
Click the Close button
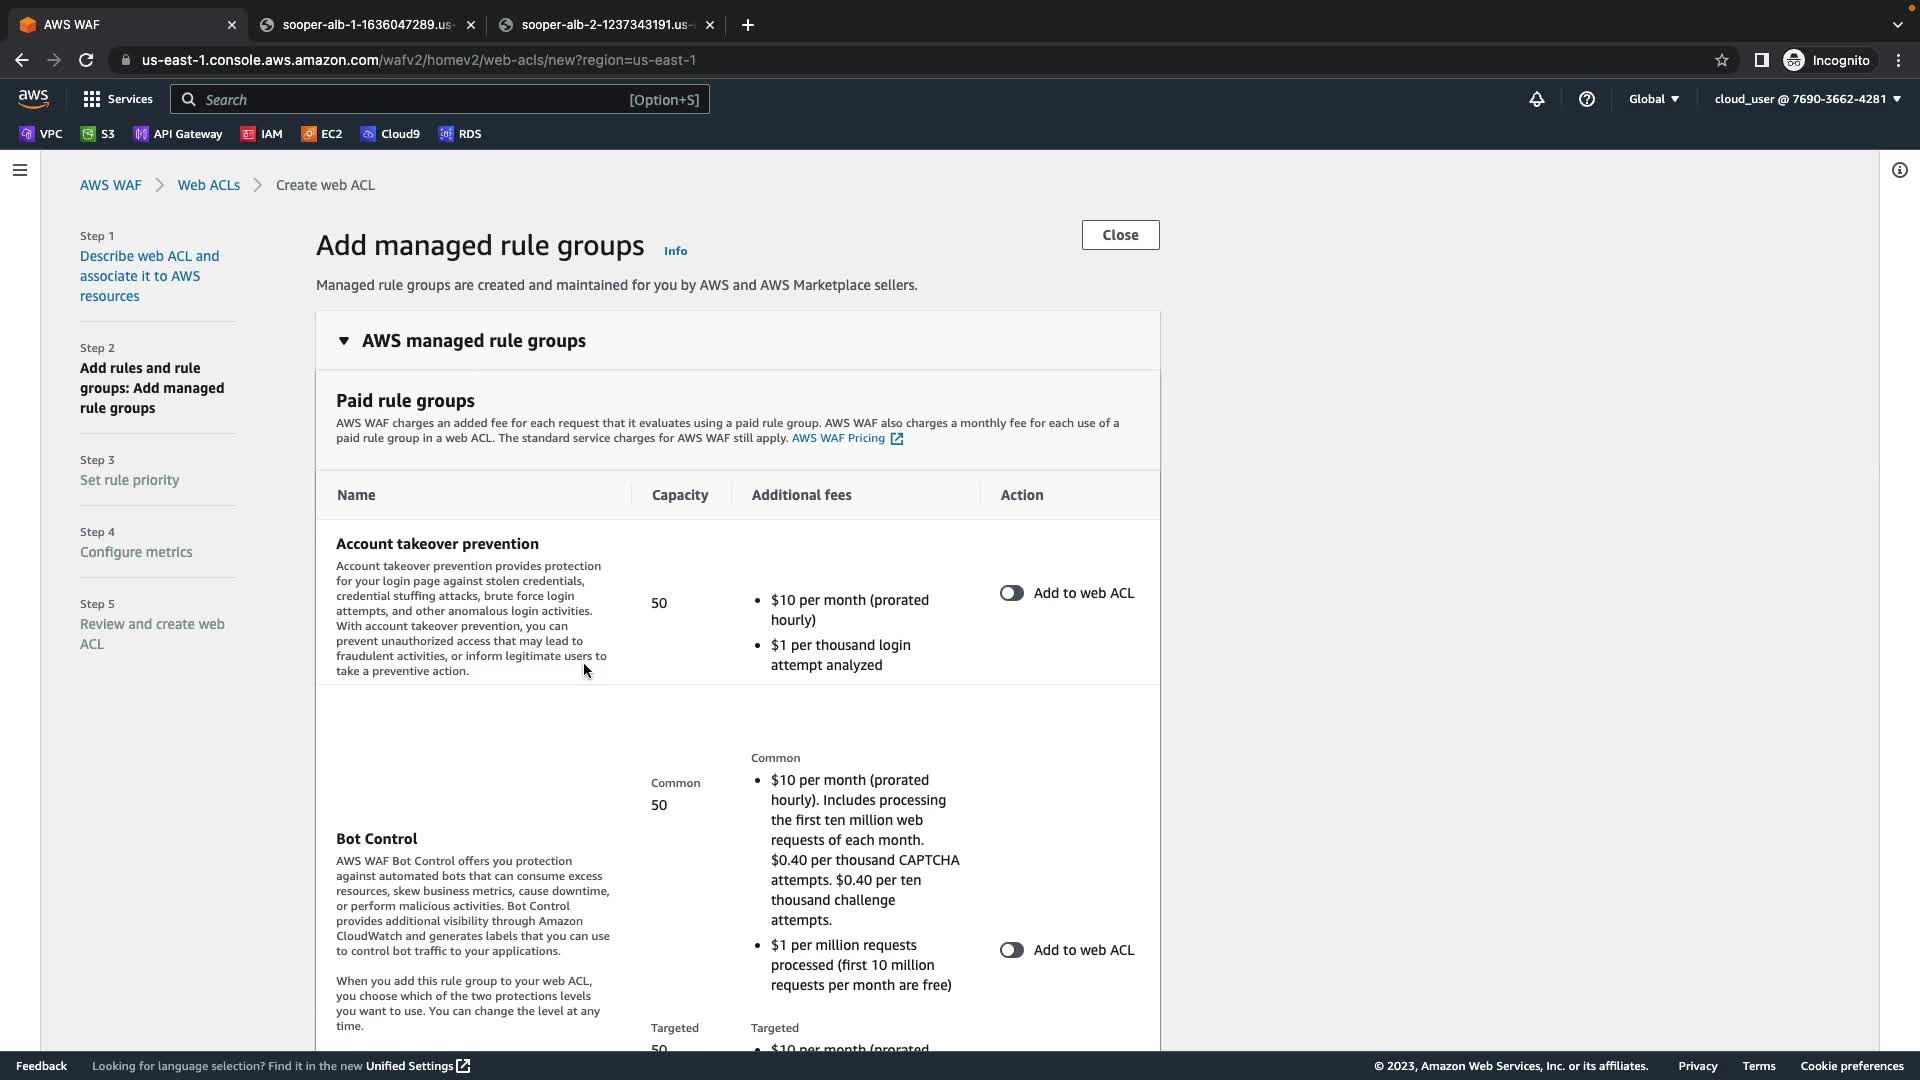coord(1120,235)
